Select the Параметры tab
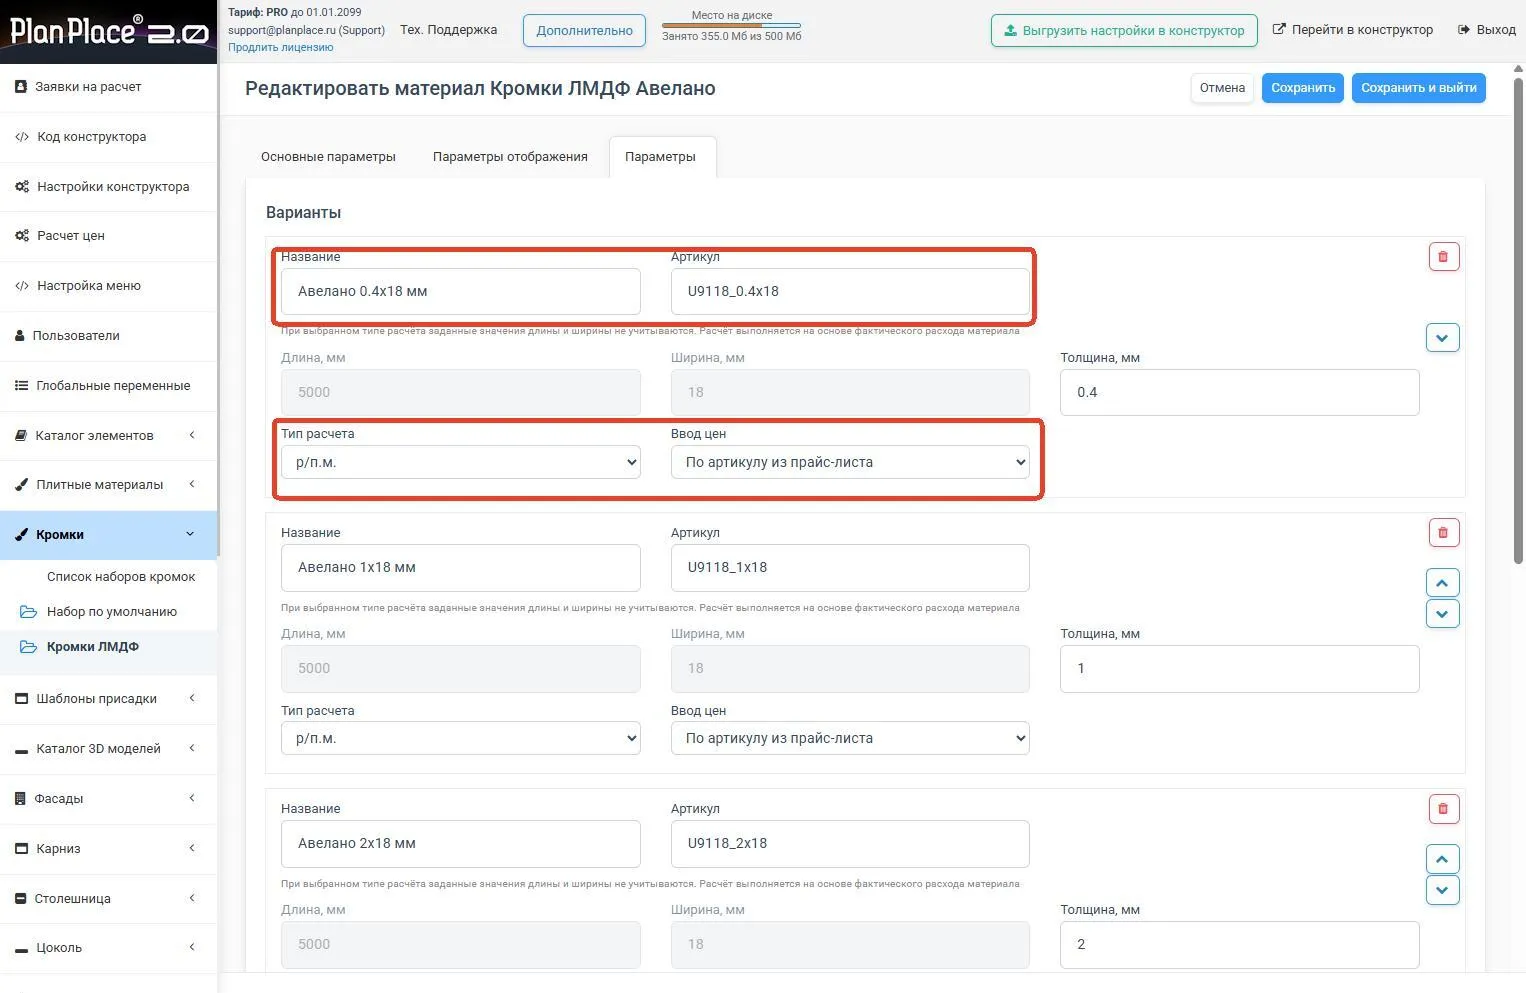 click(660, 157)
